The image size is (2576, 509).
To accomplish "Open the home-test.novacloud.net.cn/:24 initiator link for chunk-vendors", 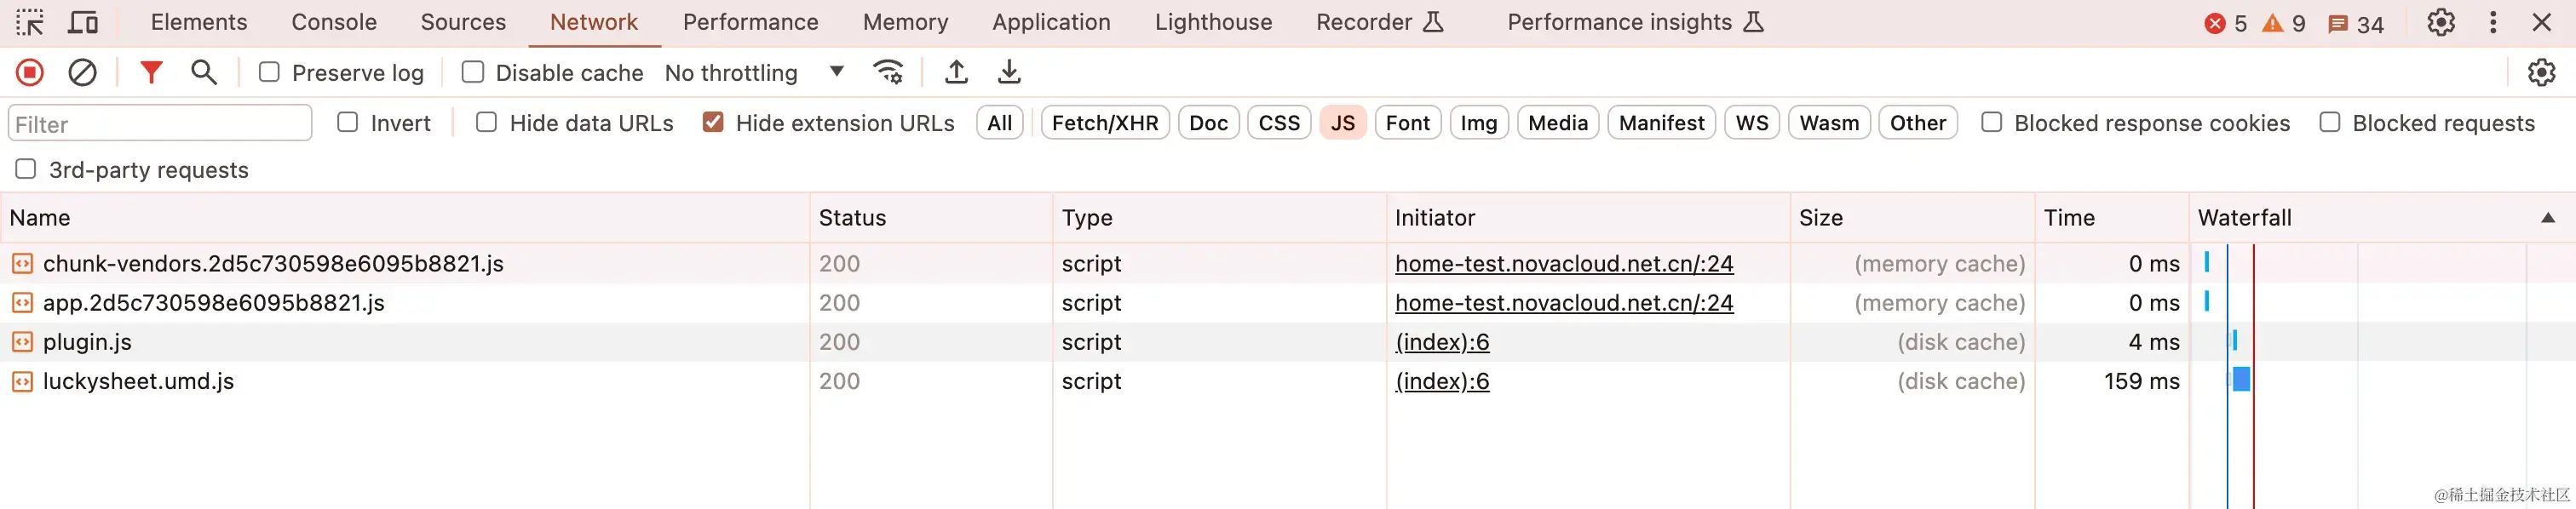I will coord(1563,264).
